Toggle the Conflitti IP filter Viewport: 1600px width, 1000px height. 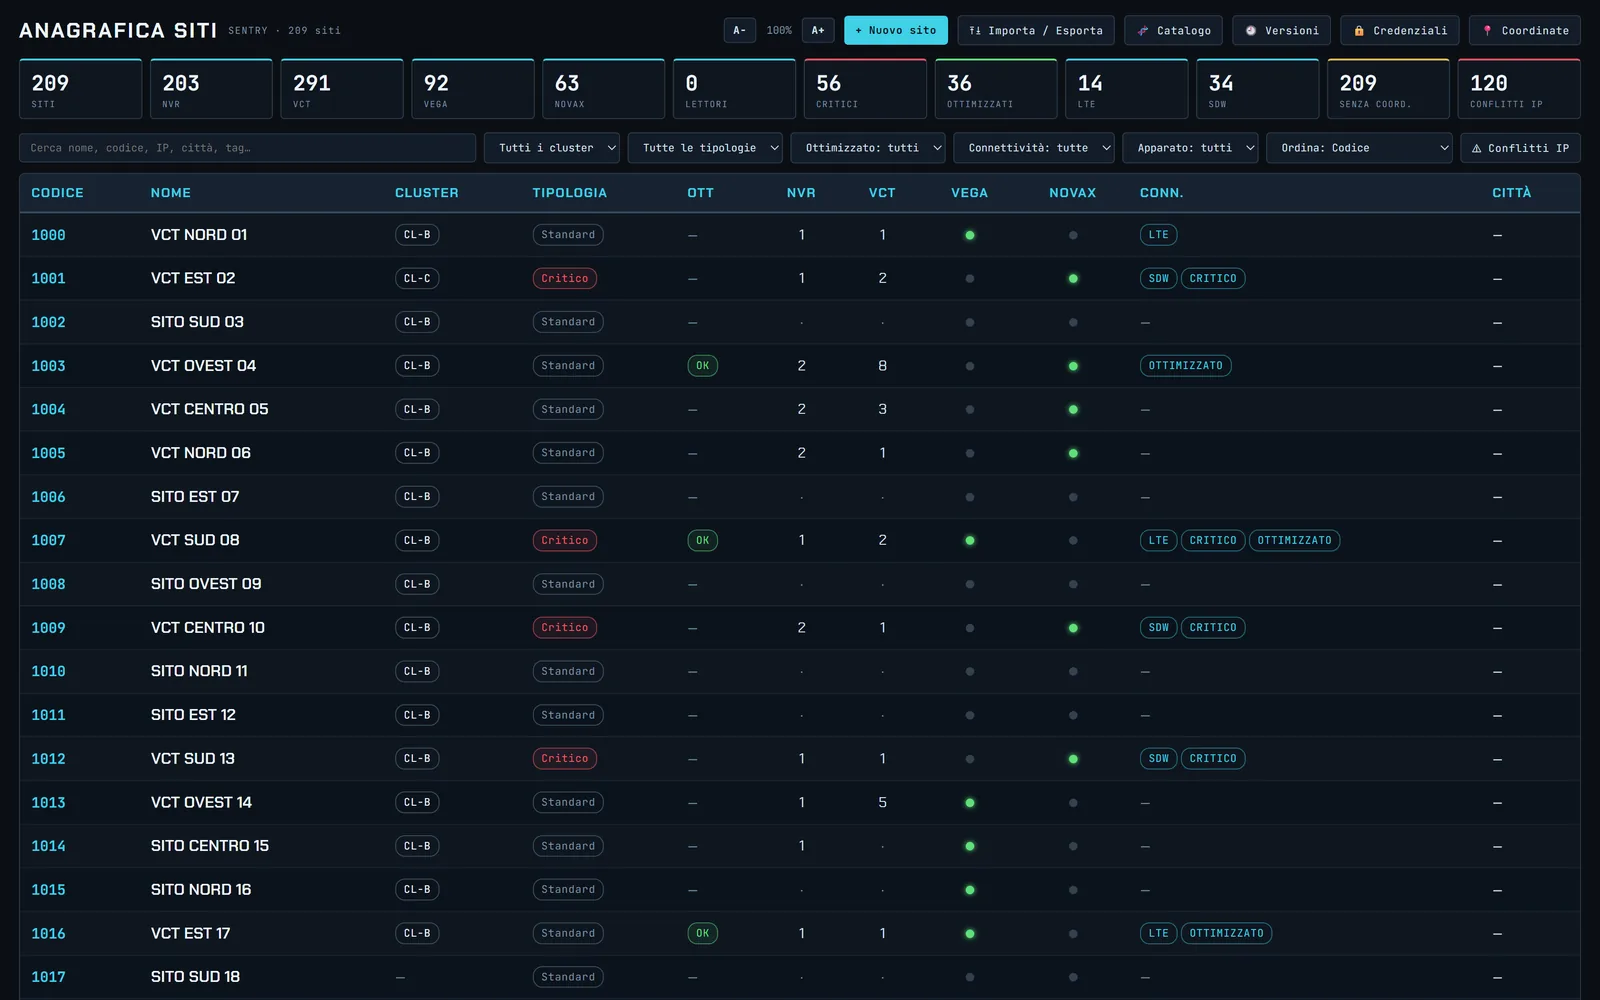[x=1520, y=148]
